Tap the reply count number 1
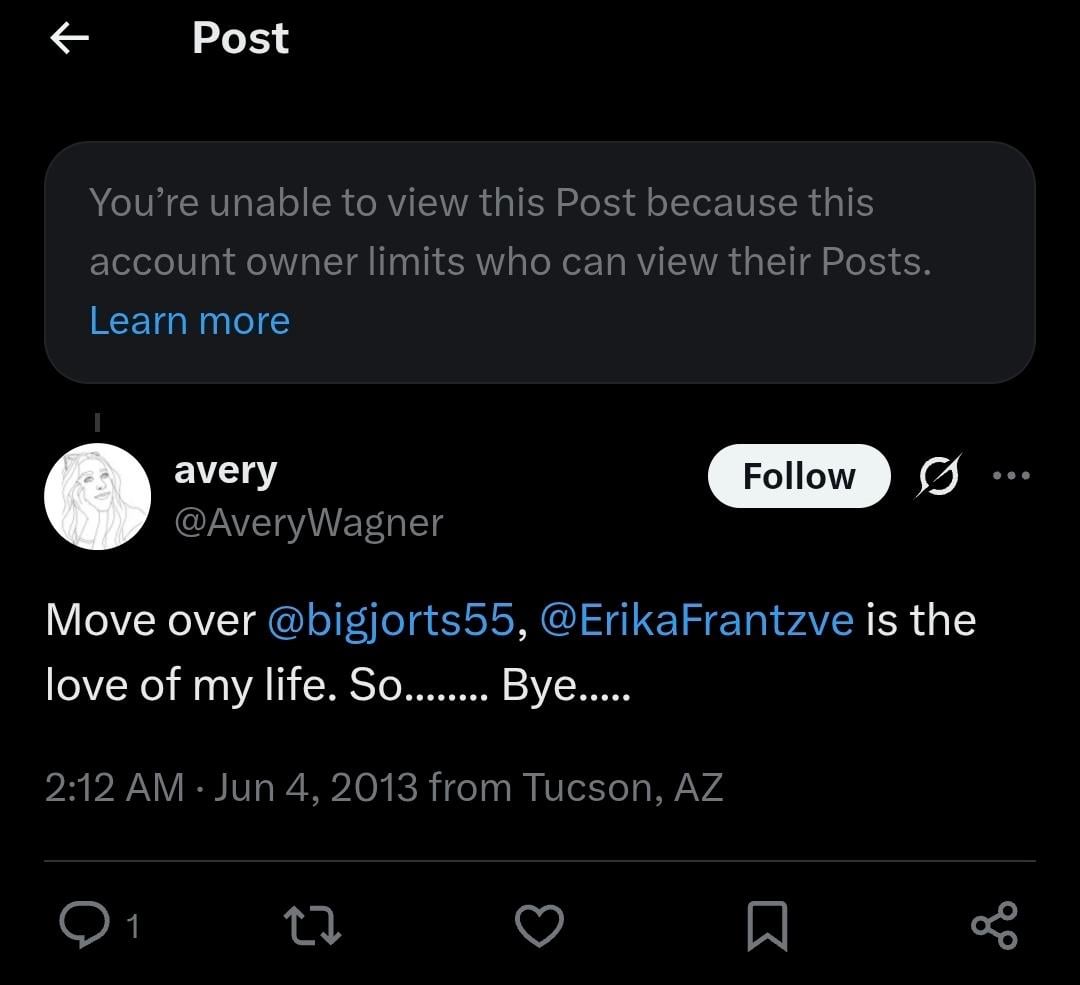 click(133, 926)
